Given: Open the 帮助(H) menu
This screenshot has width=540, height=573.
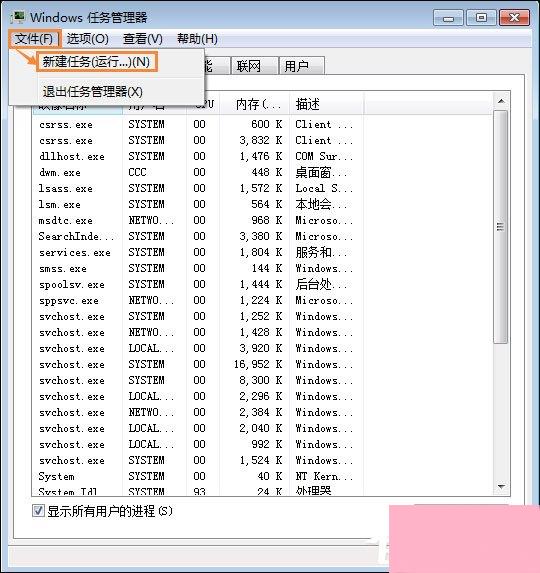Looking at the screenshot, I should point(197,39).
